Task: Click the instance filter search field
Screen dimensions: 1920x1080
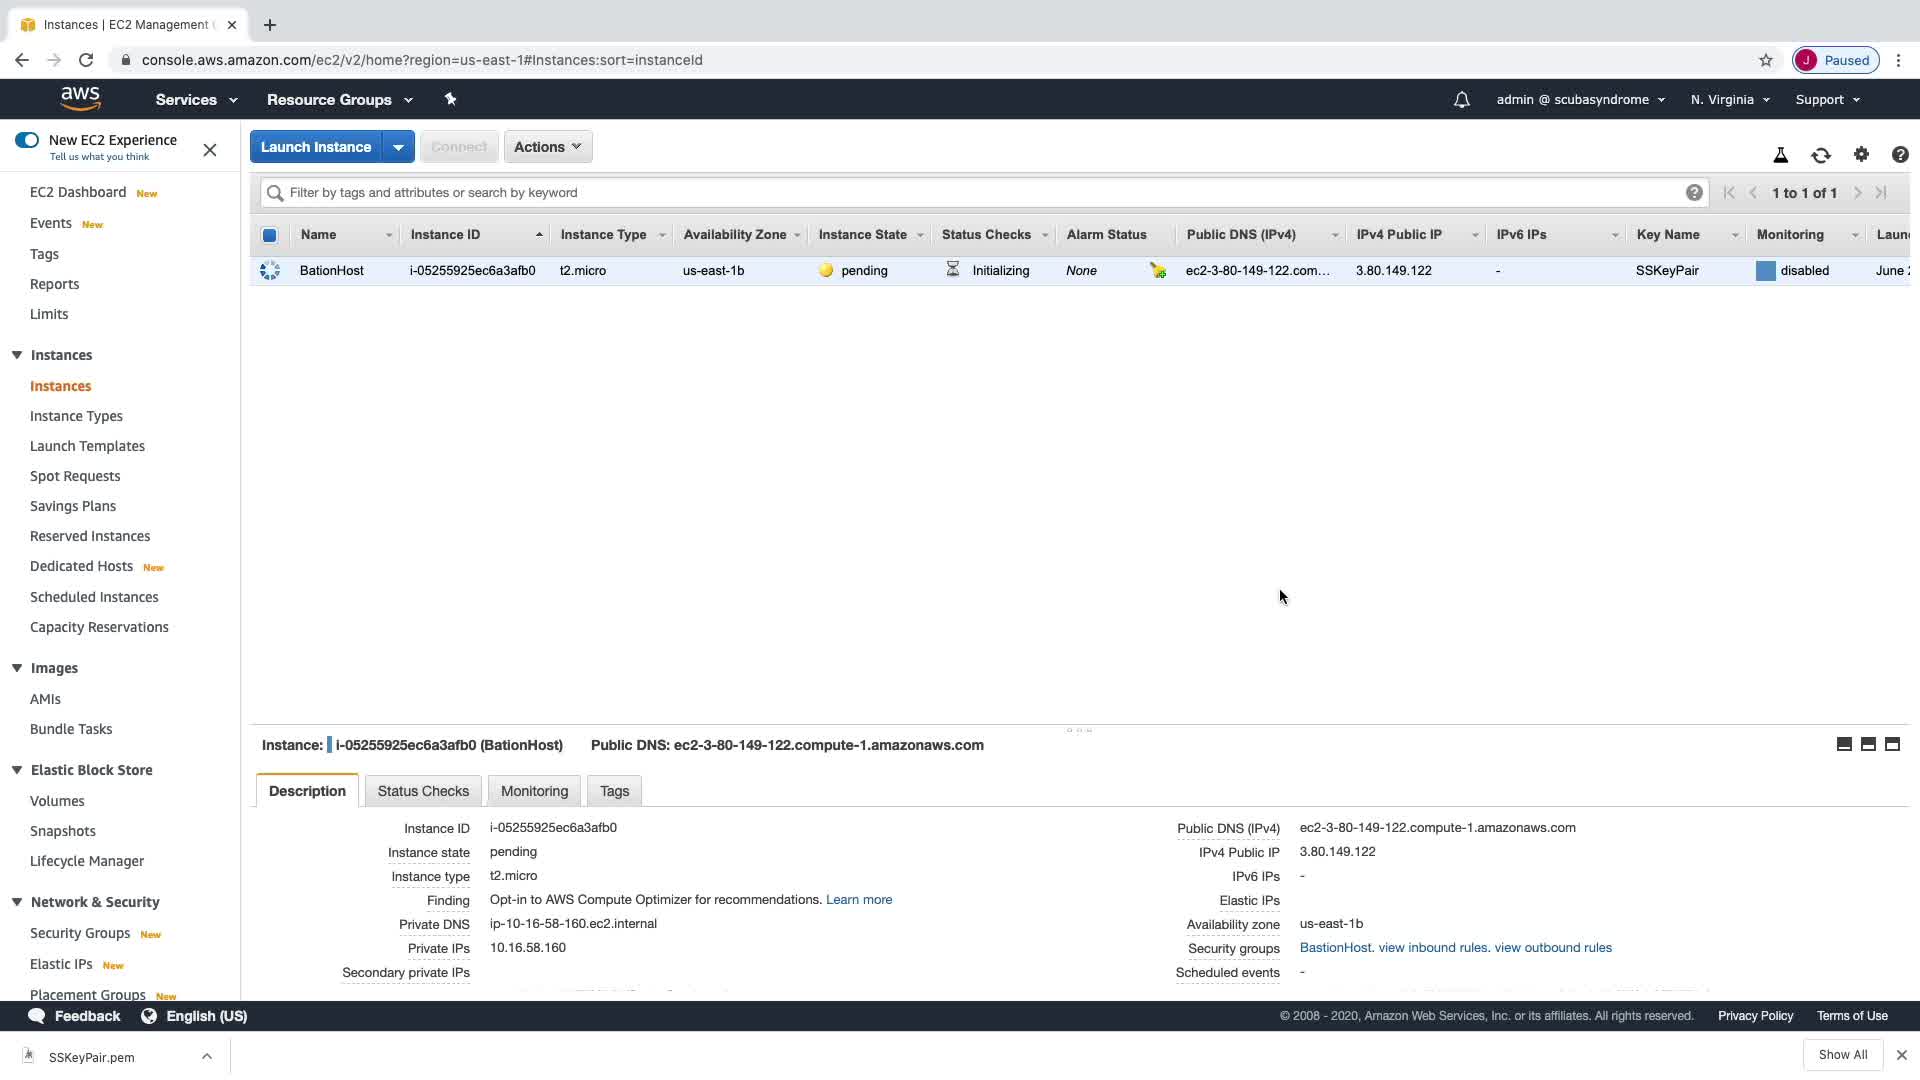Action: (x=980, y=193)
